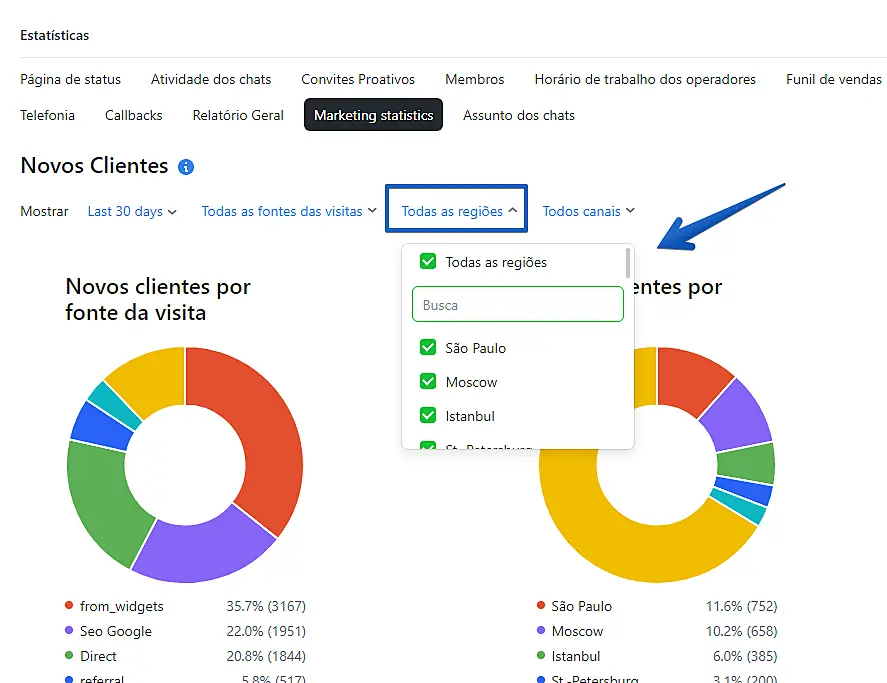
Task: Toggle the Moscow region checkbox
Action: point(428,382)
